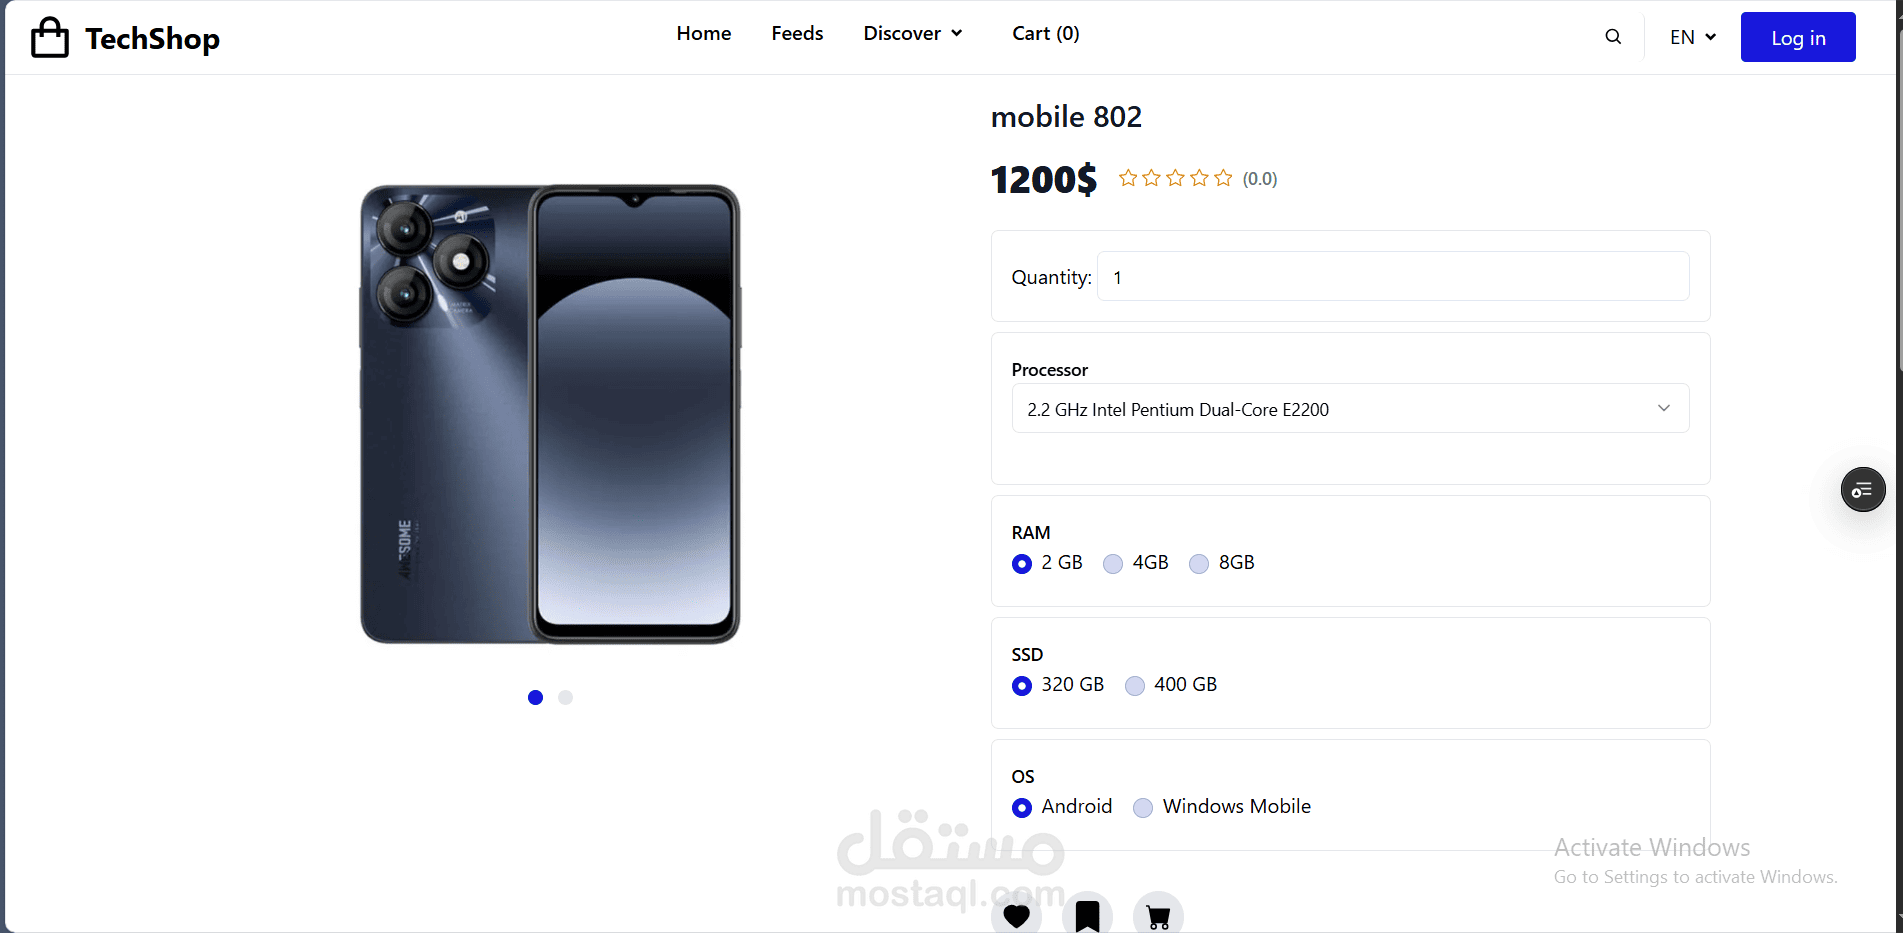Open Cart (0) link
Viewport: 1903px width, 933px height.
click(1046, 33)
